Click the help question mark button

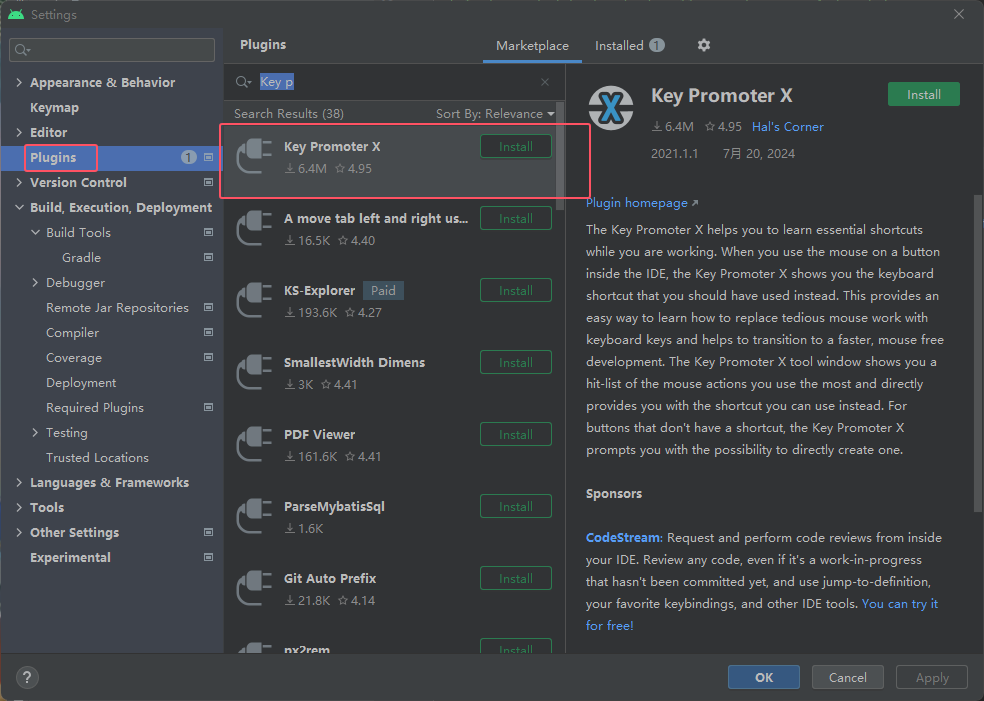(x=27, y=677)
